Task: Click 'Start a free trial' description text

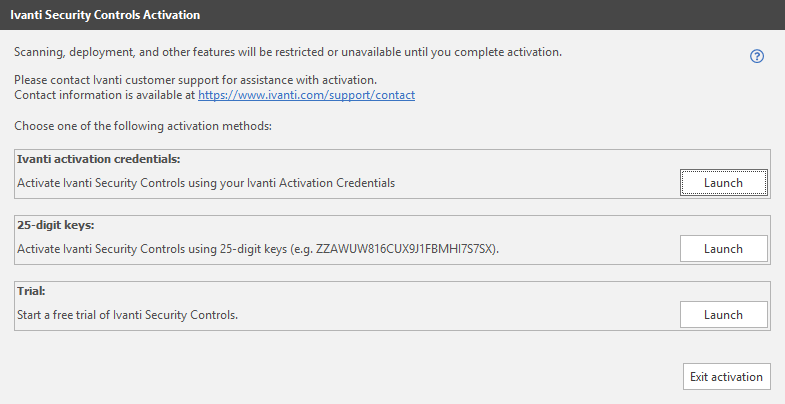Action: pyautogui.click(x=128, y=315)
